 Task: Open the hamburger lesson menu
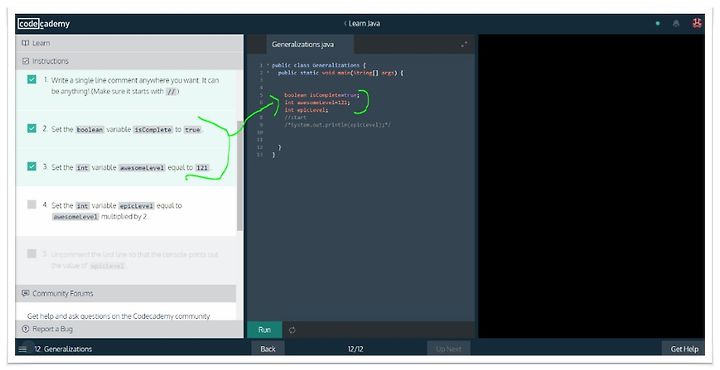[22, 349]
